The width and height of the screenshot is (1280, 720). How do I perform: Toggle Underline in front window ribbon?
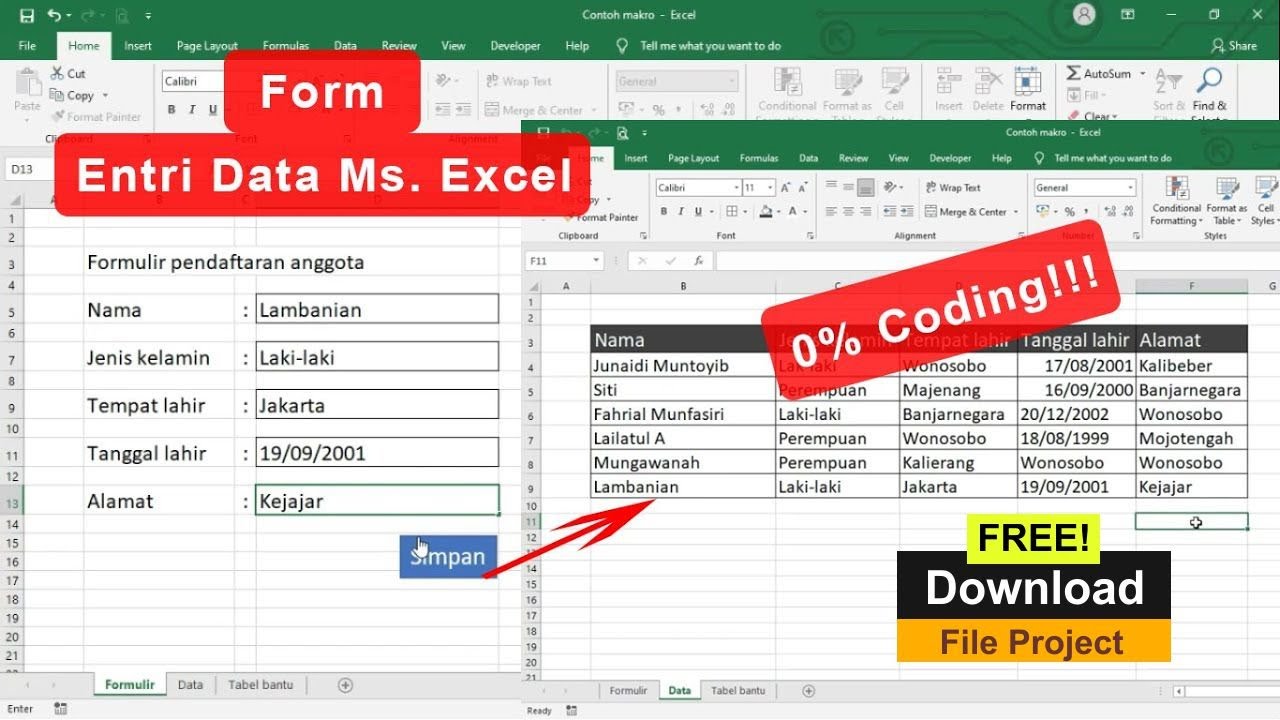point(698,212)
